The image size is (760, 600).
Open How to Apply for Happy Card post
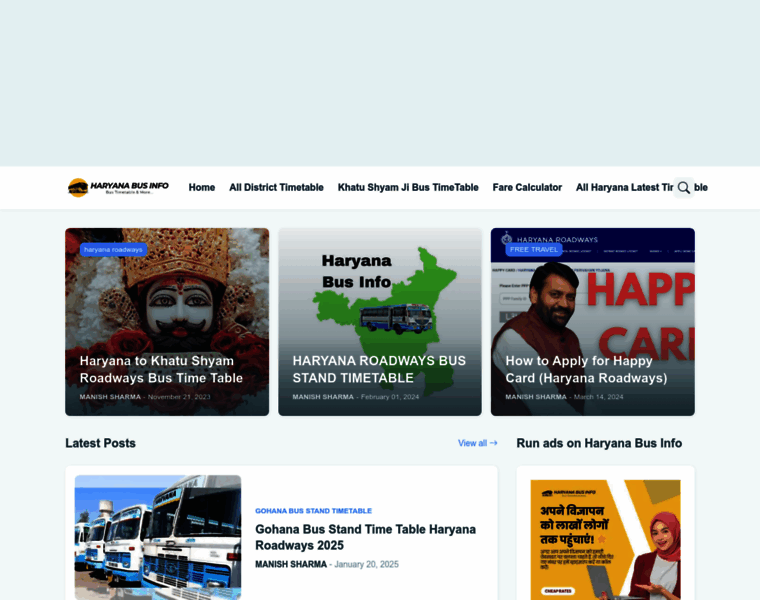click(586, 369)
